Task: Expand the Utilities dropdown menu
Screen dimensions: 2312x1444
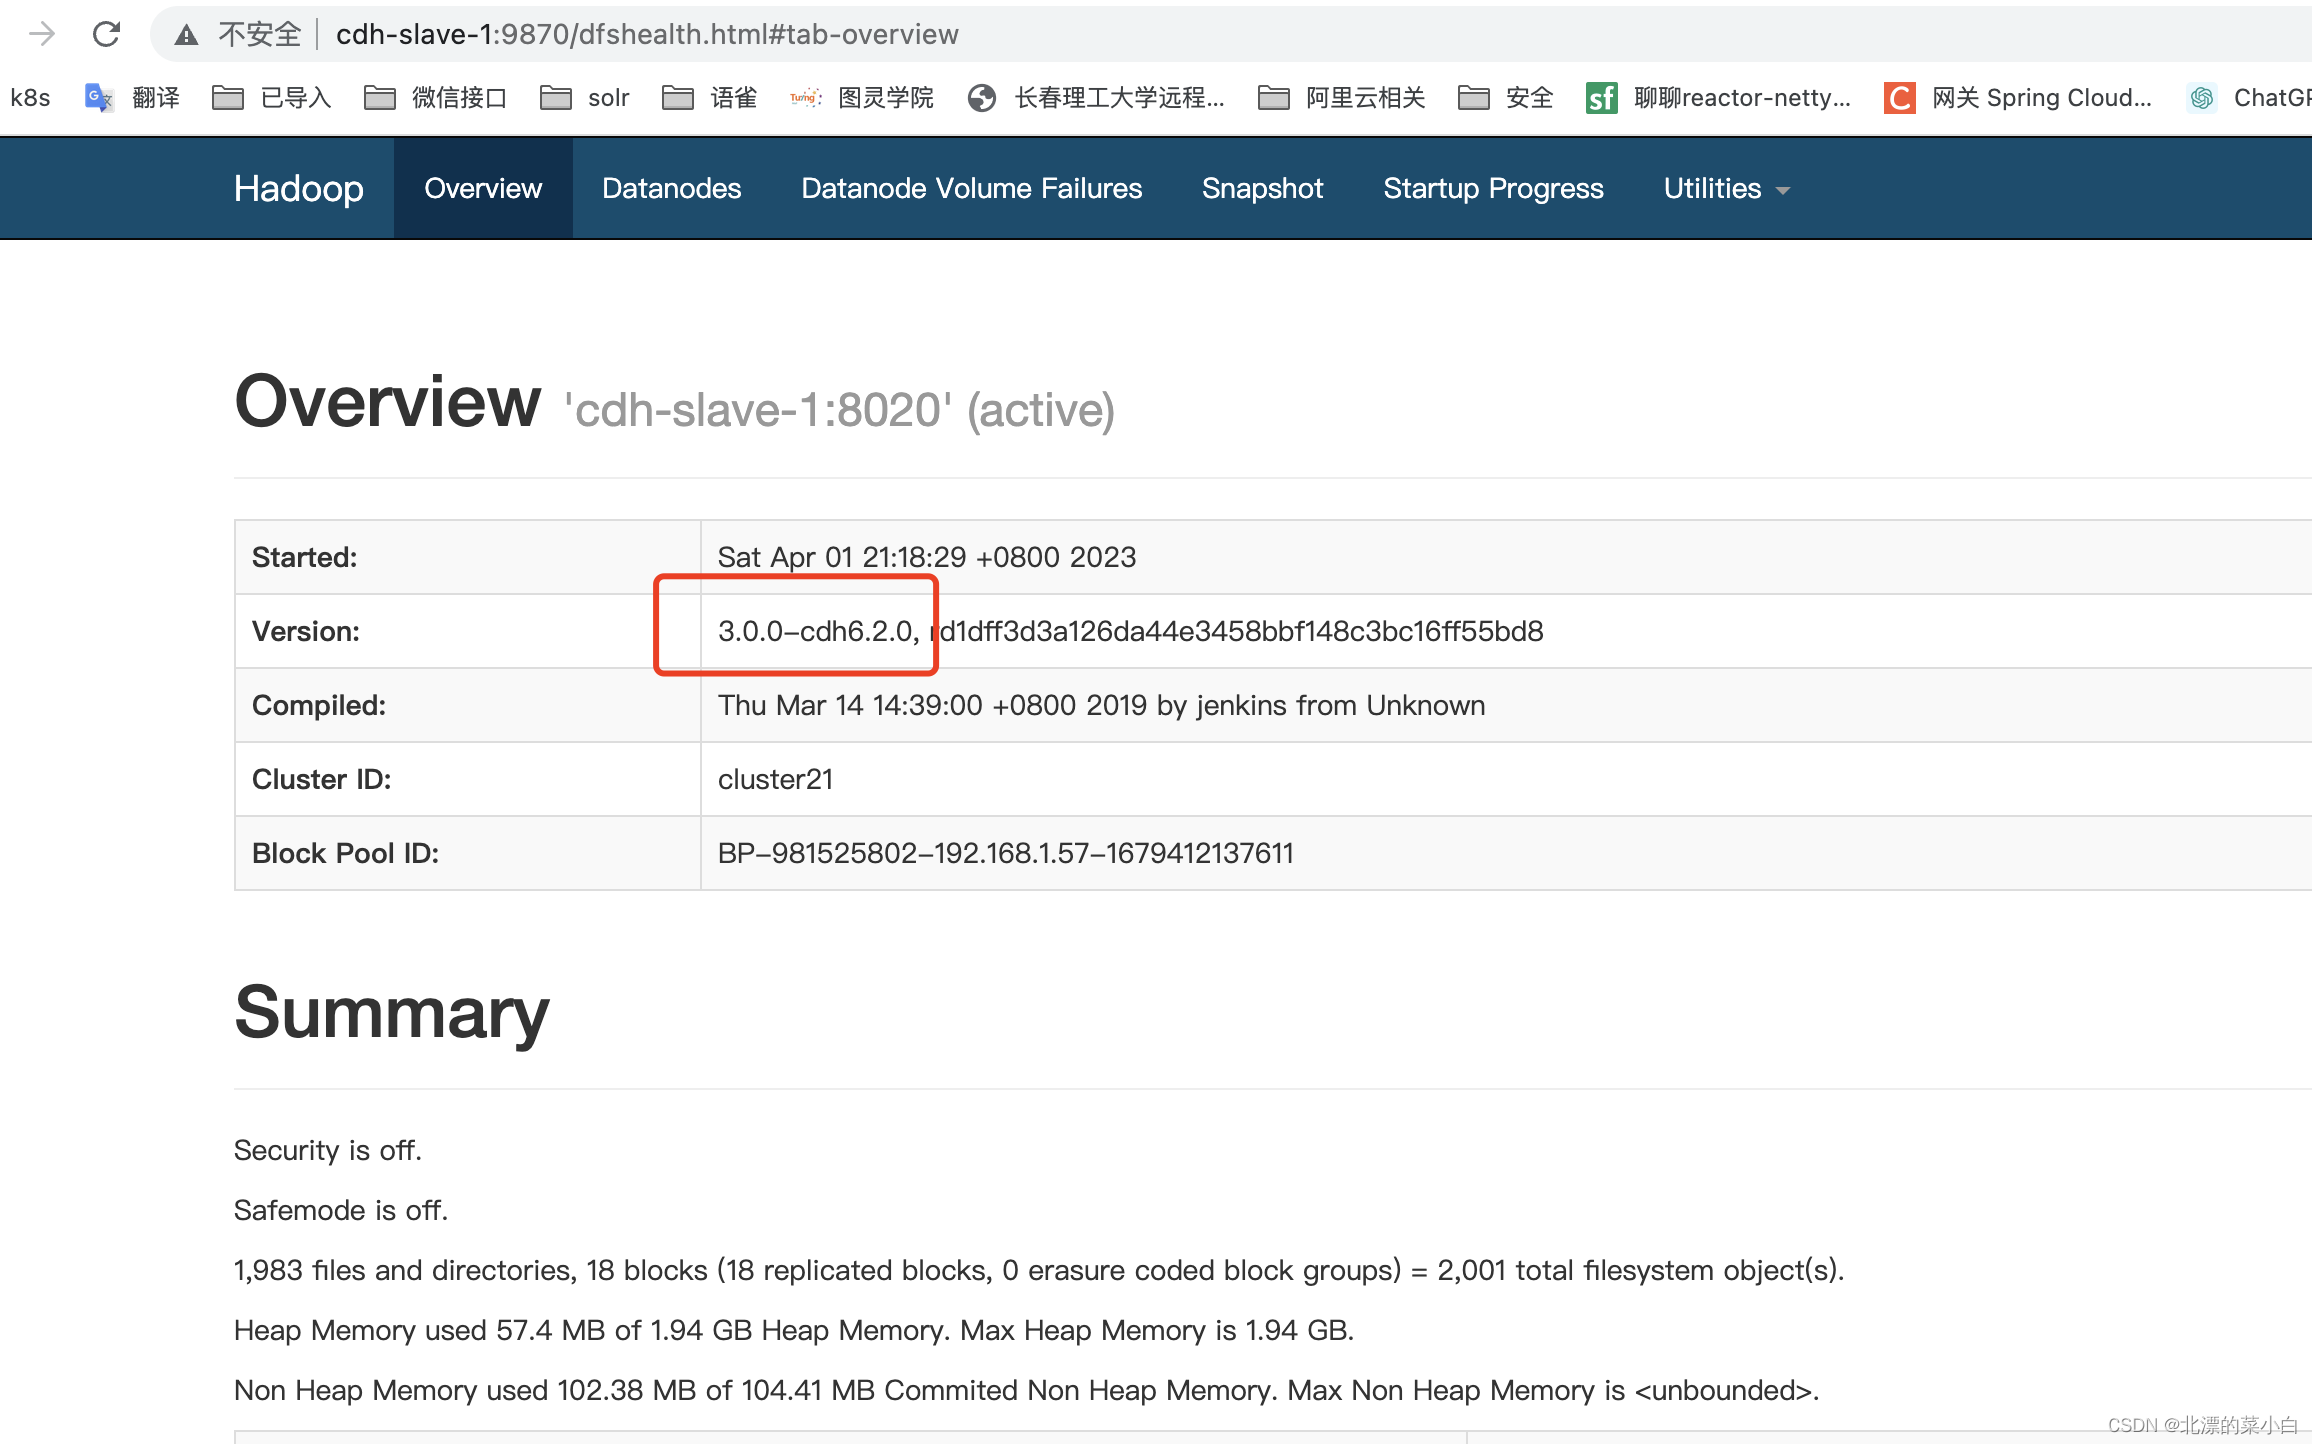Action: [x=1726, y=188]
